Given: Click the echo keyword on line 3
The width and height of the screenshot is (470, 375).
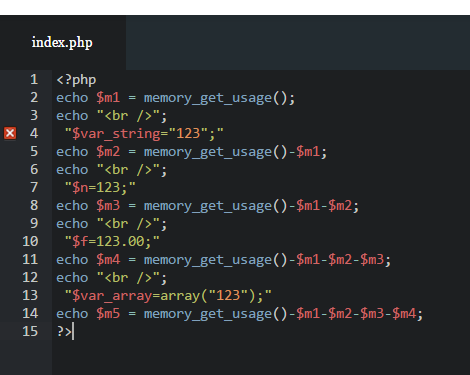Looking at the screenshot, I should point(72,116).
